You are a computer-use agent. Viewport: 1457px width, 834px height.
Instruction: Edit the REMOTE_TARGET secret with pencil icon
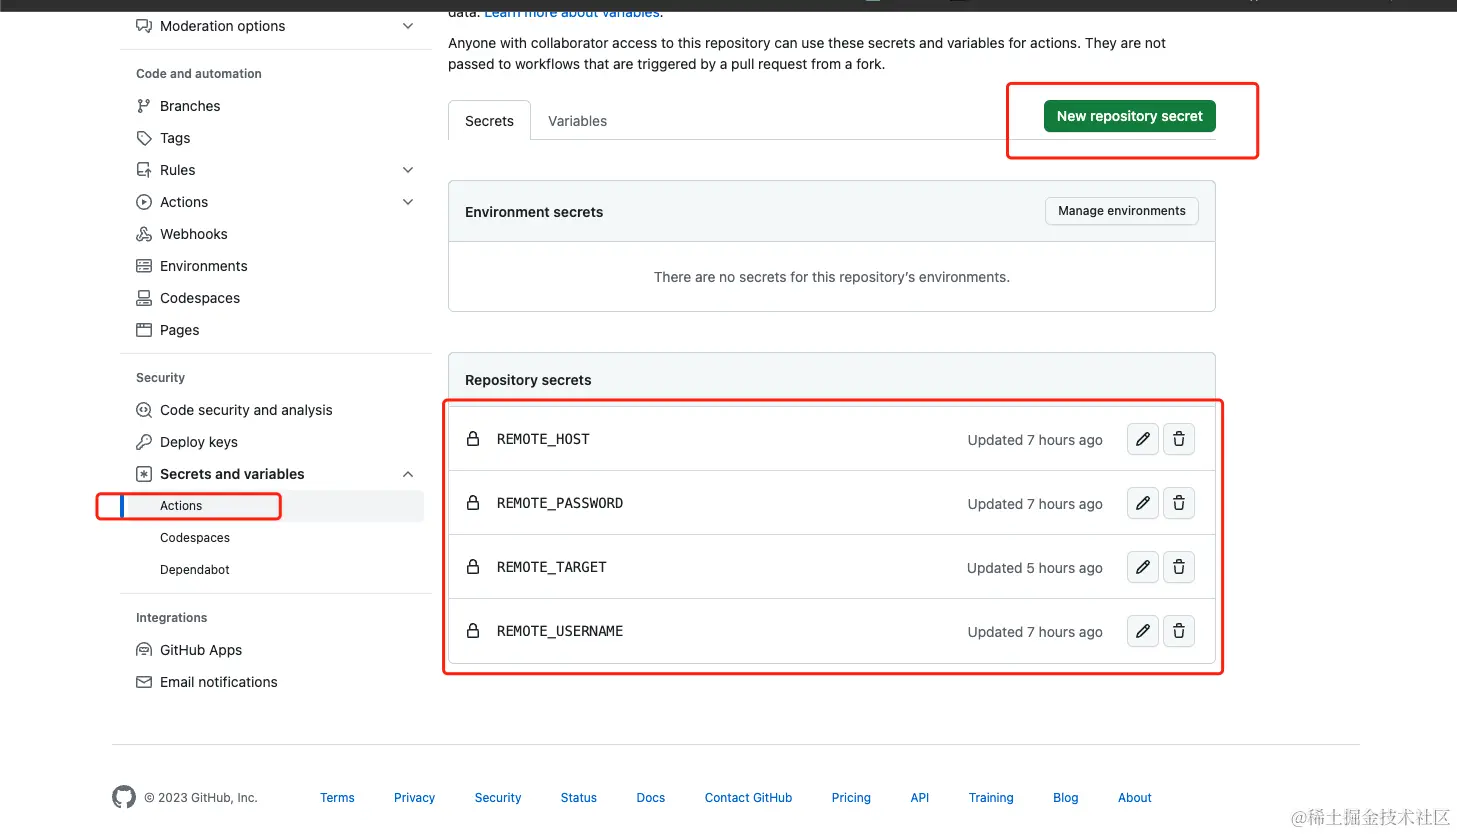(1142, 567)
